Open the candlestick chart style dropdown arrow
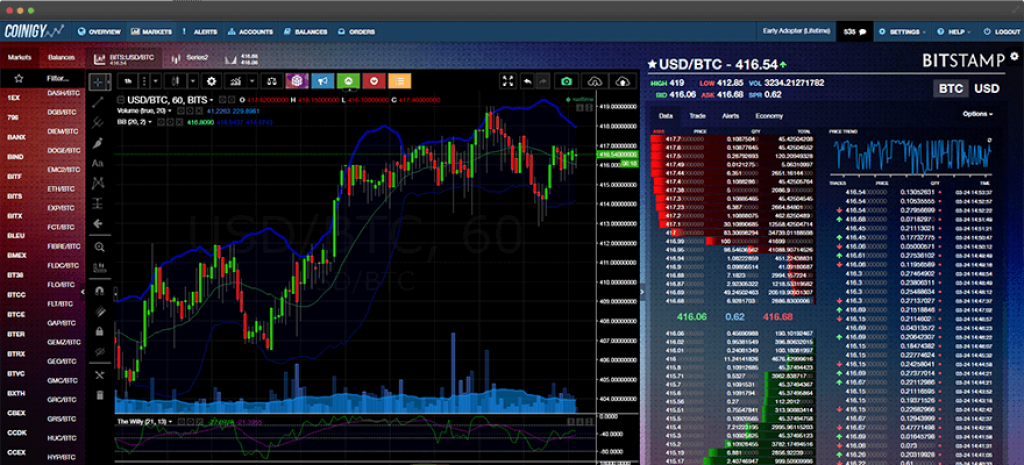Image resolution: width=1024 pixels, height=465 pixels. (194, 81)
